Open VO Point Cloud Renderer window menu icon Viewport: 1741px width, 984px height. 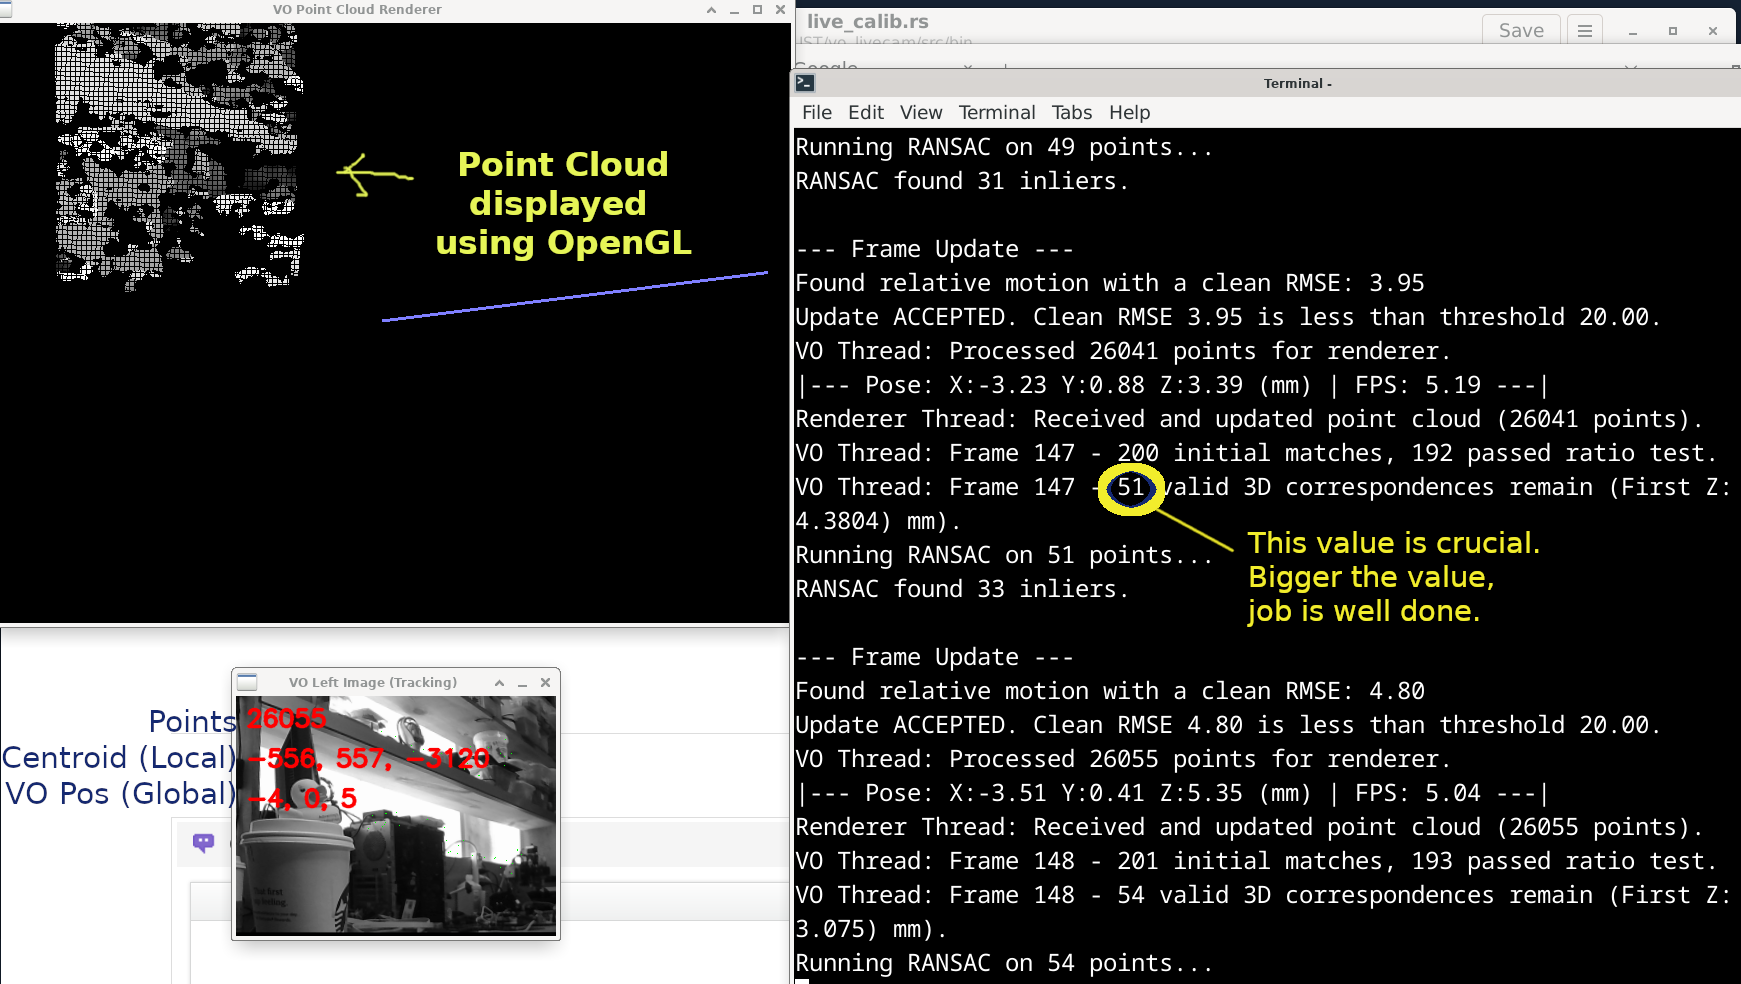tap(6, 9)
